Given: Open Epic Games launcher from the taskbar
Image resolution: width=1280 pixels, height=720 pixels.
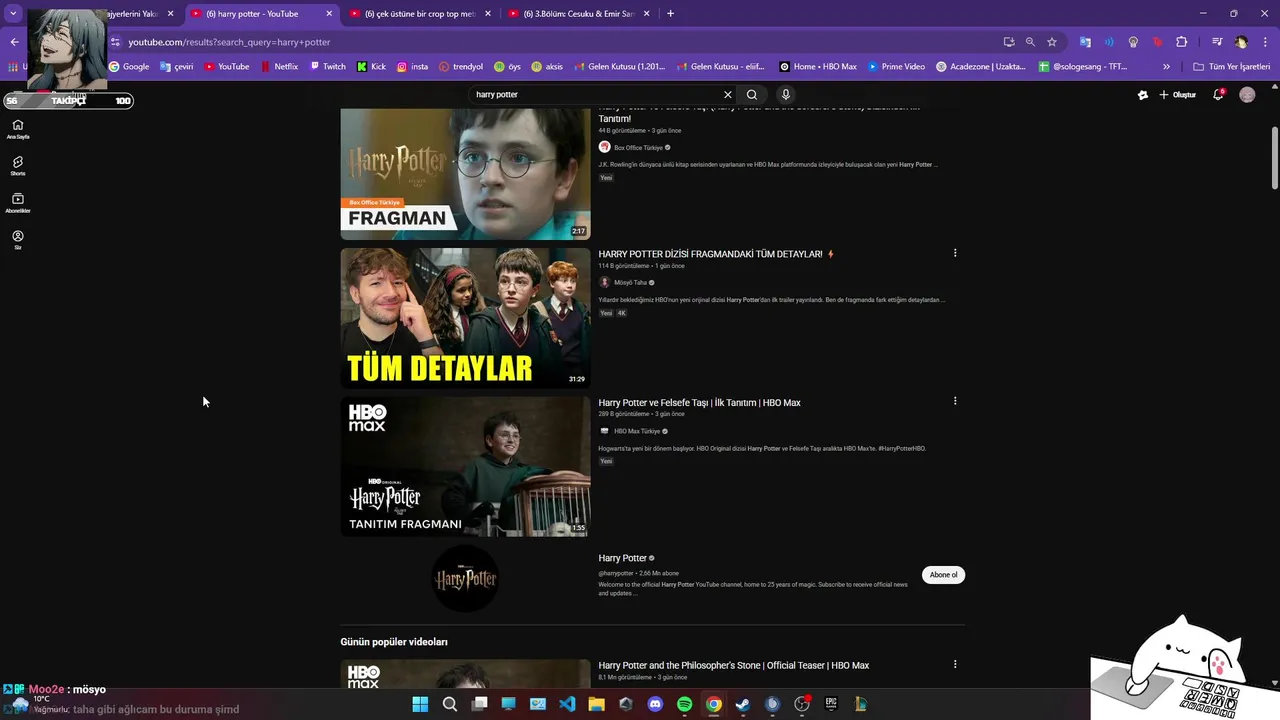Looking at the screenshot, I should coord(831,704).
